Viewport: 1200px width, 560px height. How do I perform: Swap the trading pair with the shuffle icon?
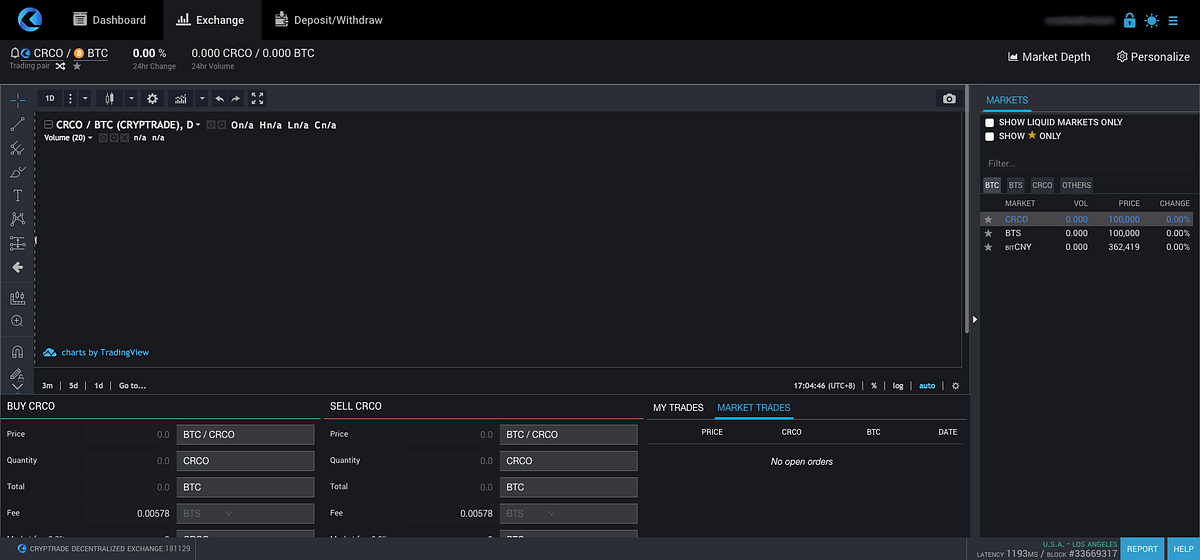point(60,66)
